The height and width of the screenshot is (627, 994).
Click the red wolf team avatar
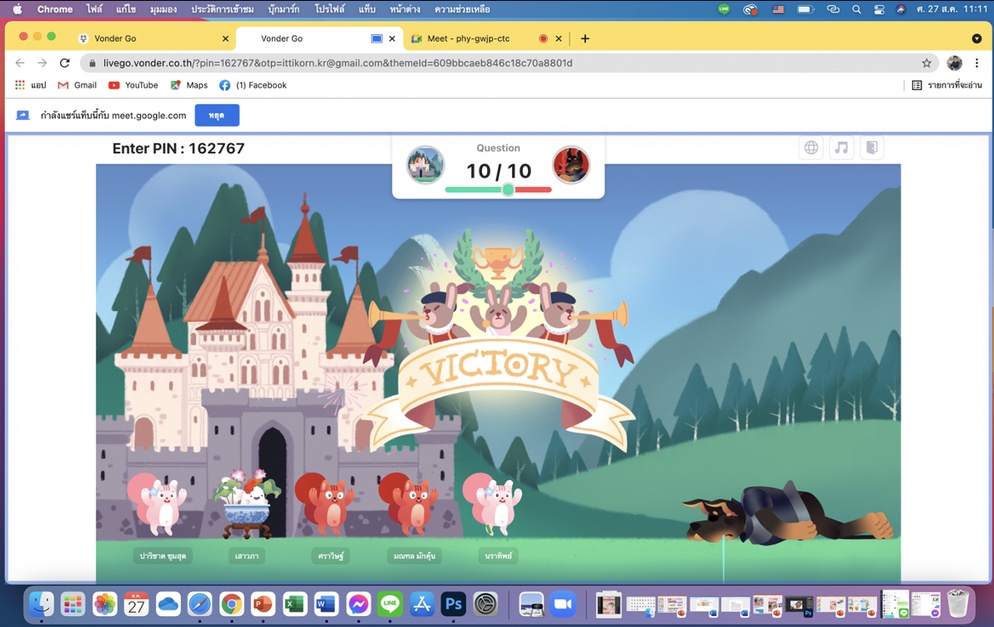(x=571, y=165)
